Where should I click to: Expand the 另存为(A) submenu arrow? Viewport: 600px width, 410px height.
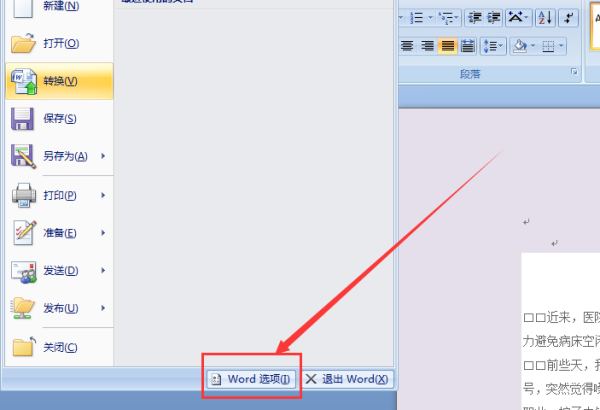pyautogui.click(x=103, y=156)
